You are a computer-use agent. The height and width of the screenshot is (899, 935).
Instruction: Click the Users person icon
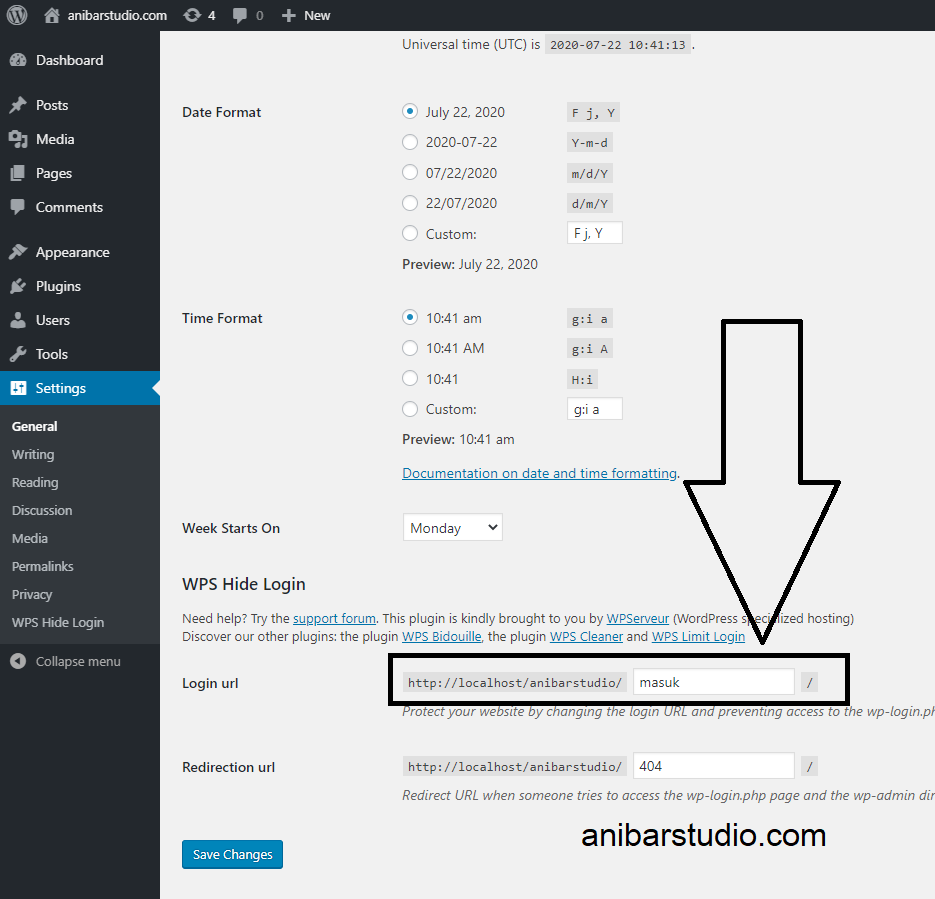[x=18, y=320]
